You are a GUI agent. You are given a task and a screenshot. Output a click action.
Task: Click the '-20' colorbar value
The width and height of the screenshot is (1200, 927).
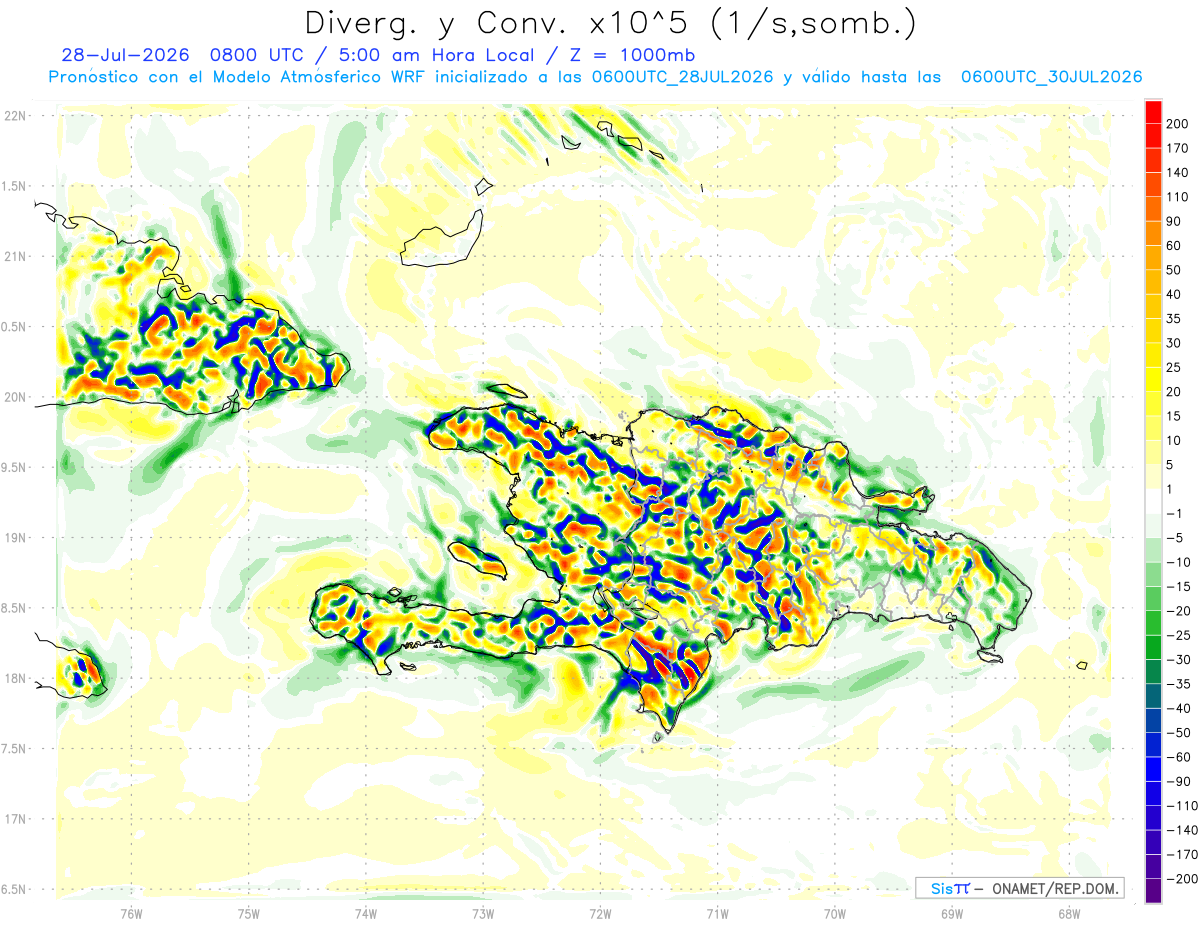(1178, 611)
